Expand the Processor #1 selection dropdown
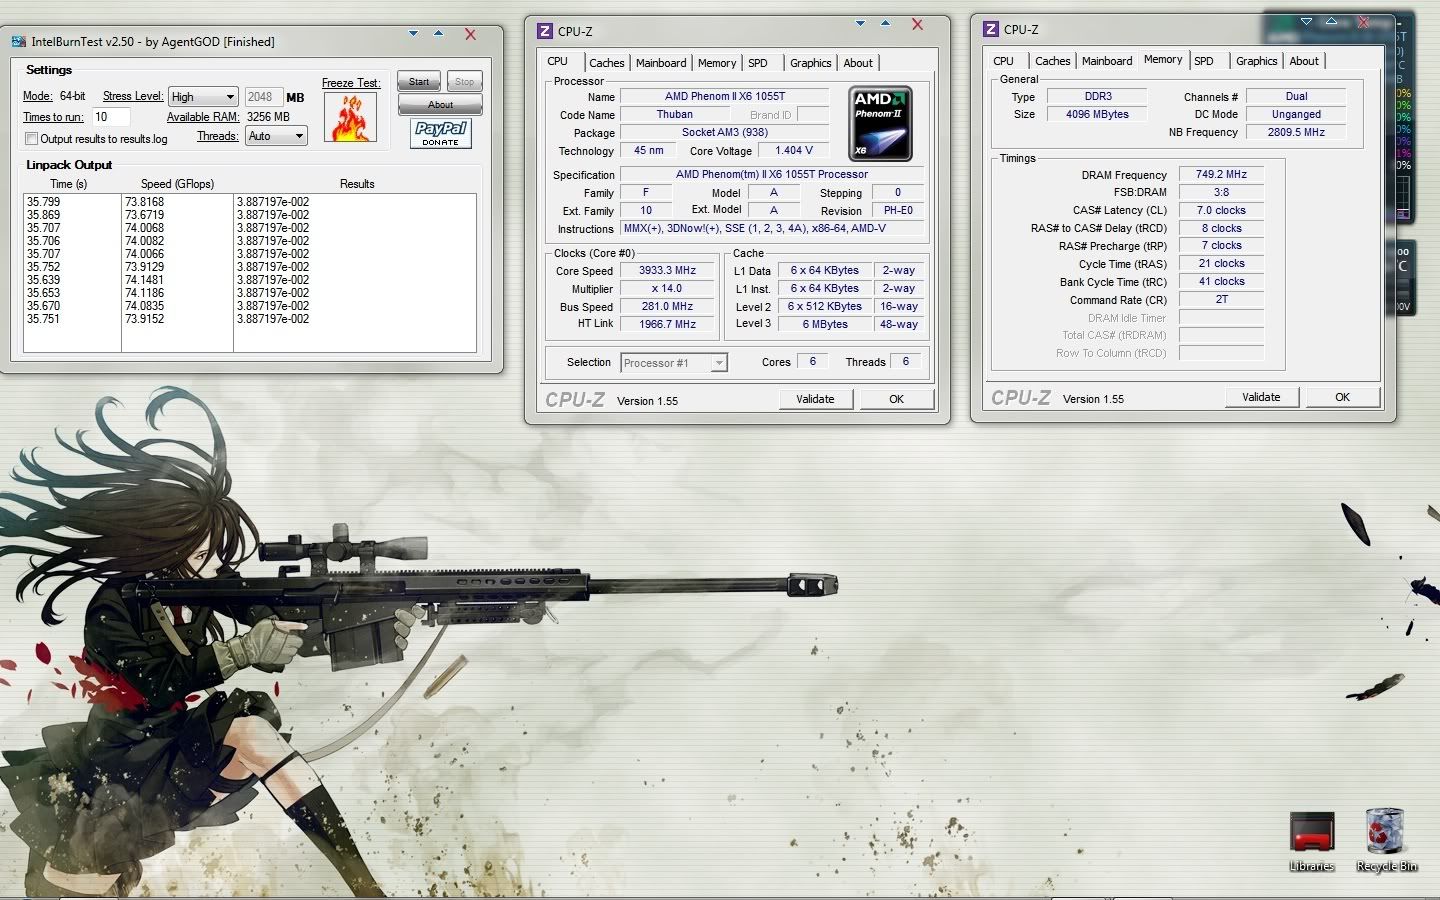 tap(718, 363)
